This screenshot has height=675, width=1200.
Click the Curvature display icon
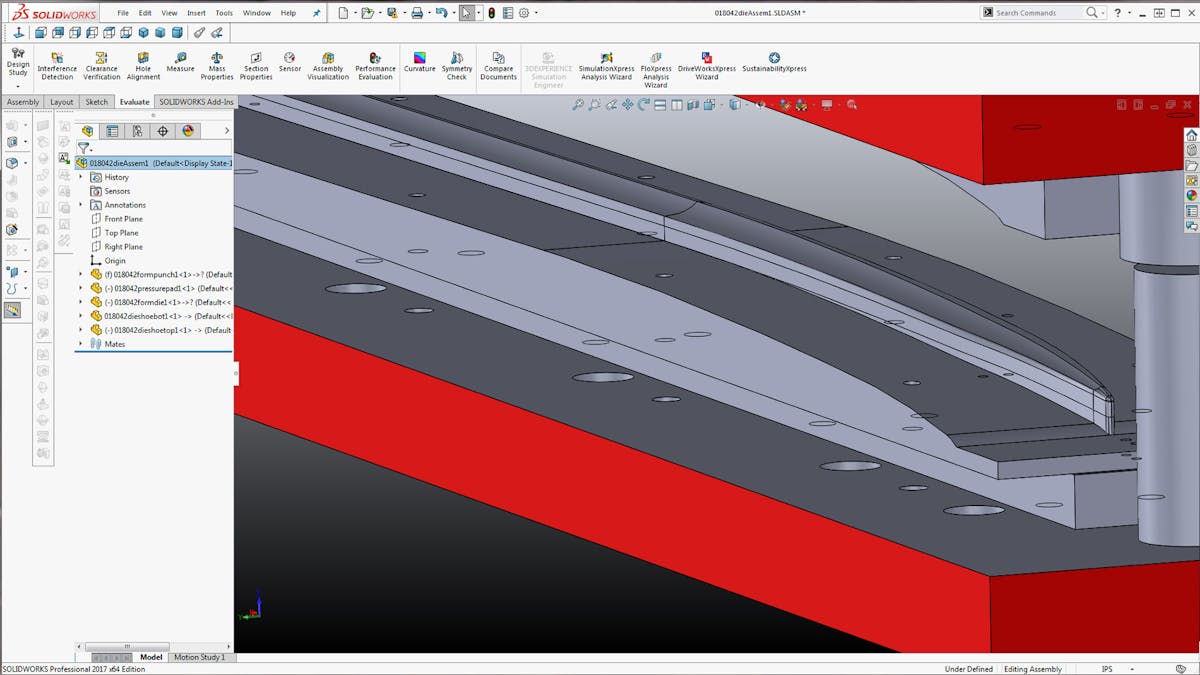click(x=419, y=62)
